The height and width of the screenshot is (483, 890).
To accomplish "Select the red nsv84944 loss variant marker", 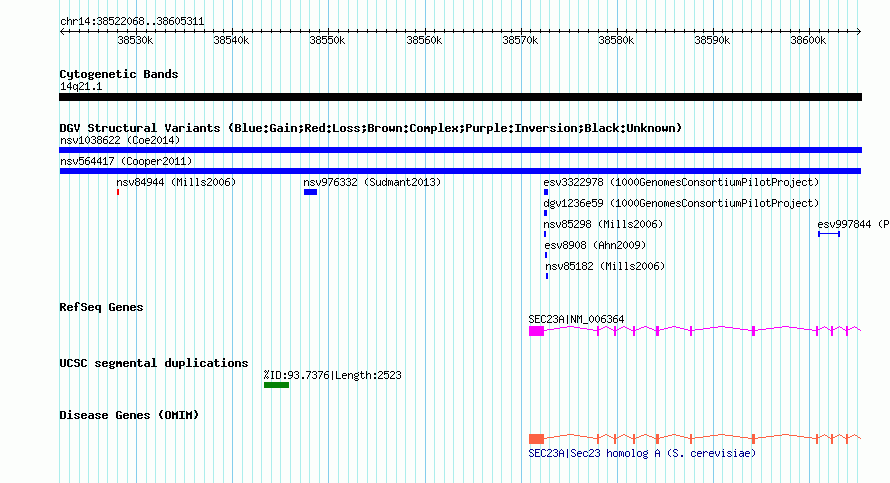I will point(118,192).
